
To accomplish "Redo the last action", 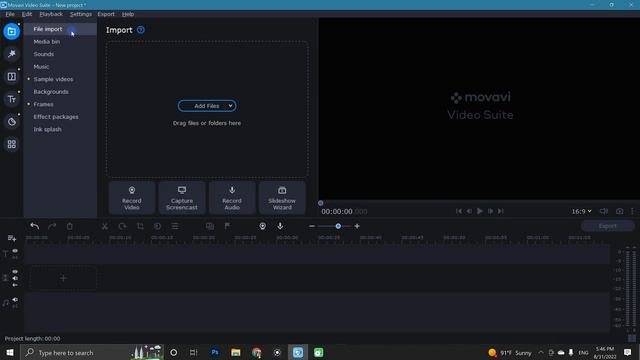I will click(x=52, y=226).
